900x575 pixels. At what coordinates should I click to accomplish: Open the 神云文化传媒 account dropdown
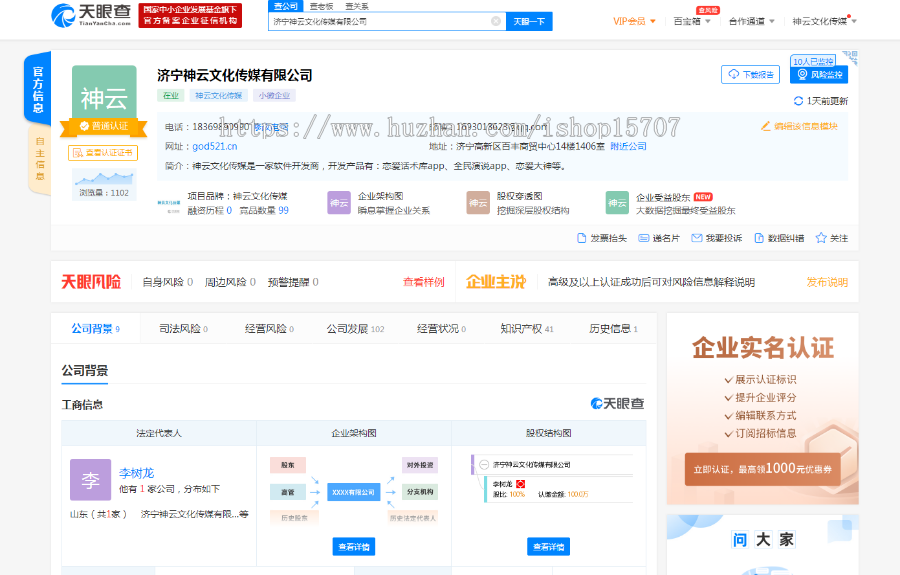824,21
